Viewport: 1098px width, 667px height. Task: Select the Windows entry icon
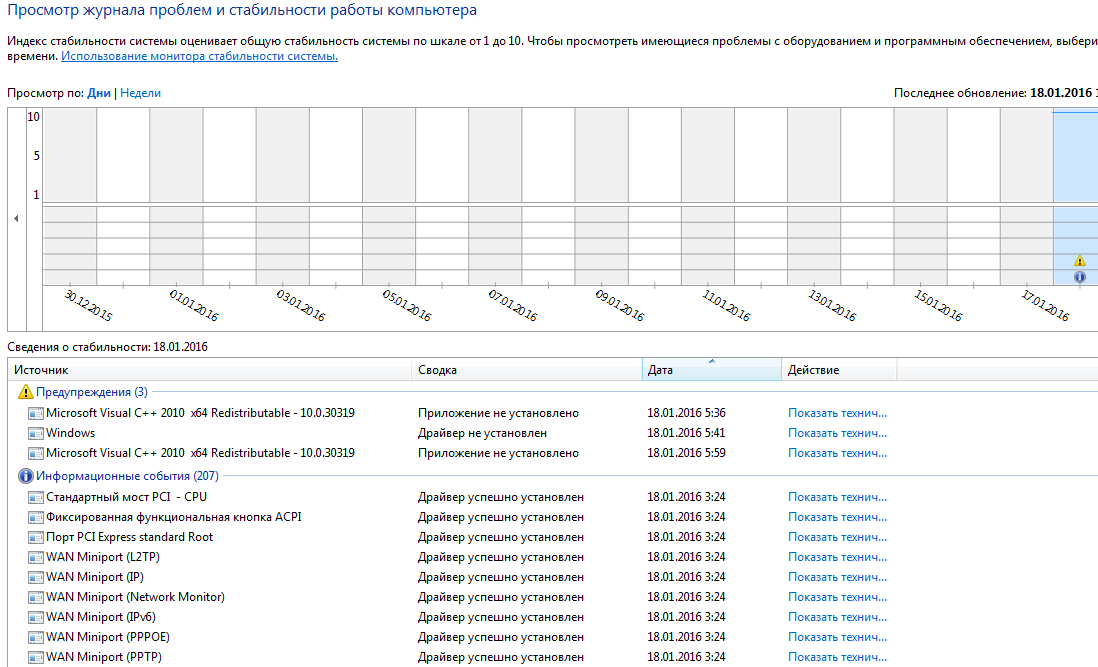pos(36,433)
